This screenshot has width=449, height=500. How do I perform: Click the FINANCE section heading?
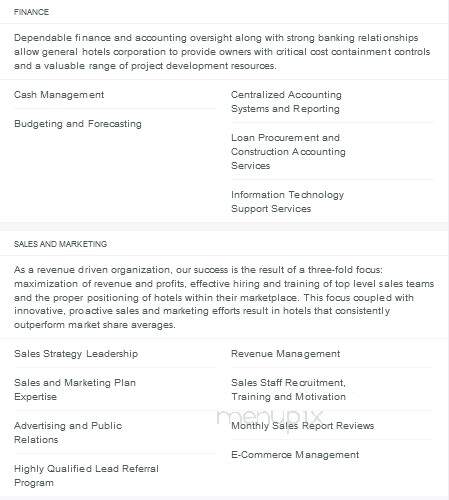point(31,12)
